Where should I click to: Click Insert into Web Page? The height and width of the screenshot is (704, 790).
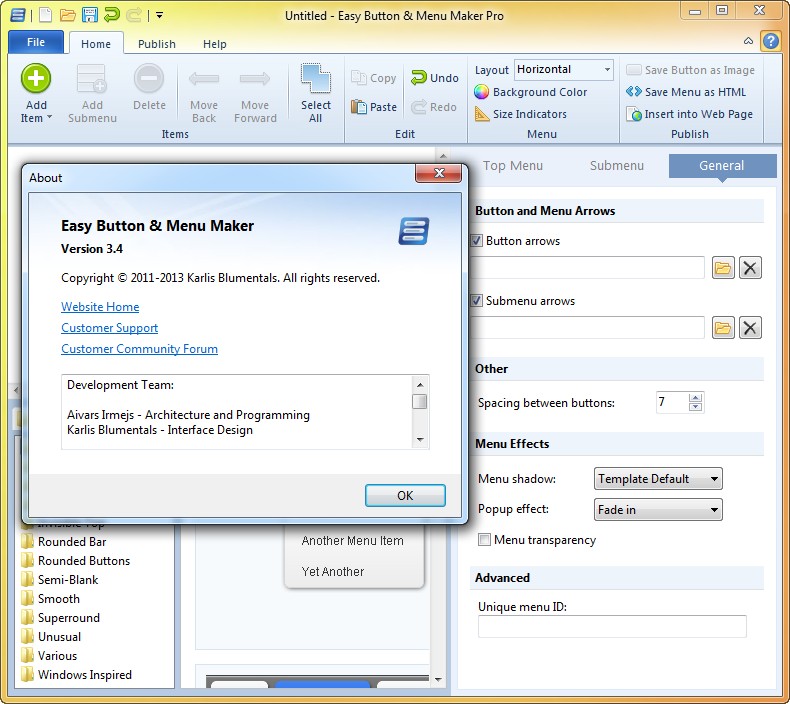[x=689, y=114]
